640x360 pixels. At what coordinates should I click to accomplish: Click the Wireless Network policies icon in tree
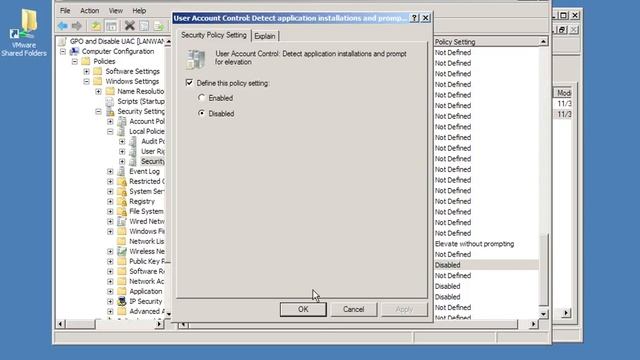click(x=122, y=251)
